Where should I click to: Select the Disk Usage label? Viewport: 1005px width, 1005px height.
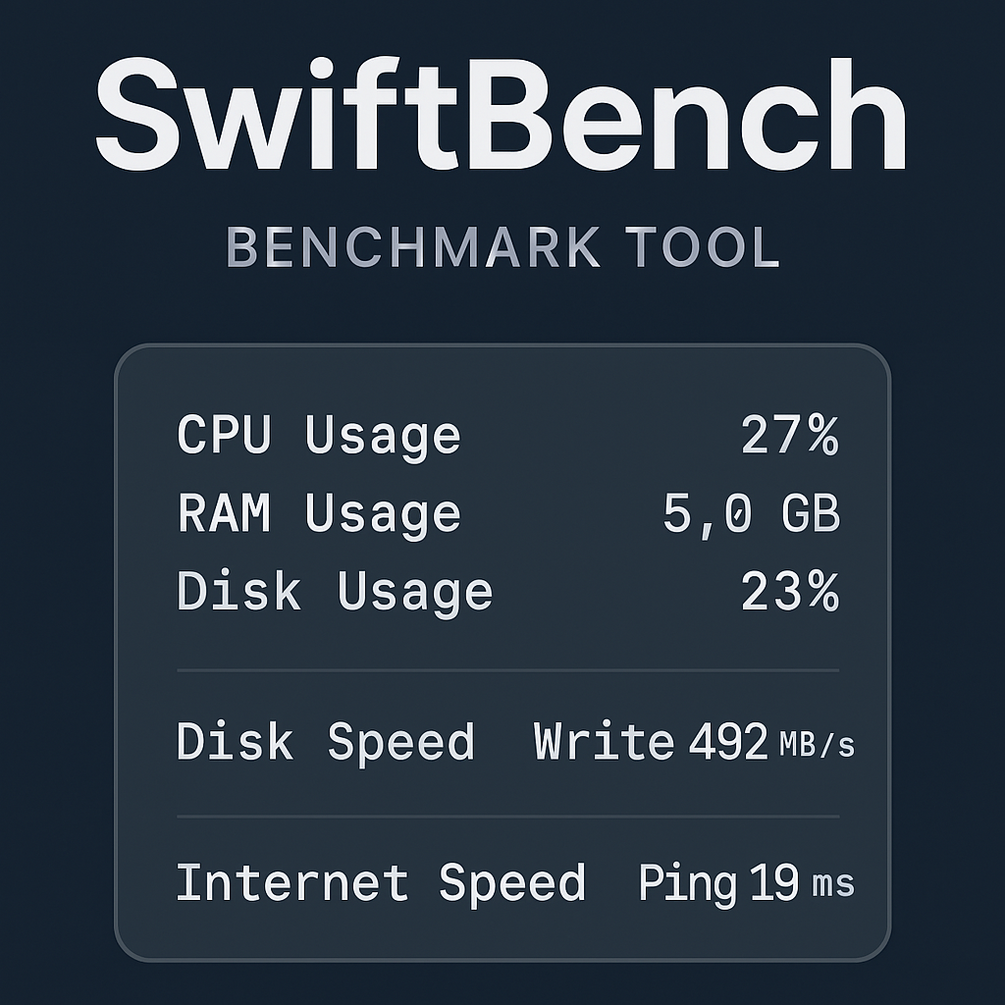pyautogui.click(x=335, y=592)
